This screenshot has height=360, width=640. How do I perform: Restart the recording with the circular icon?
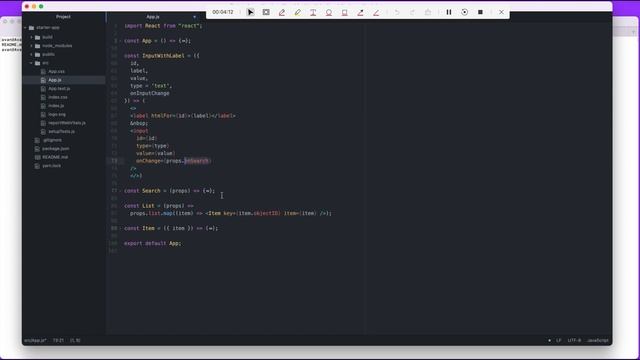pyautogui.click(x=464, y=12)
